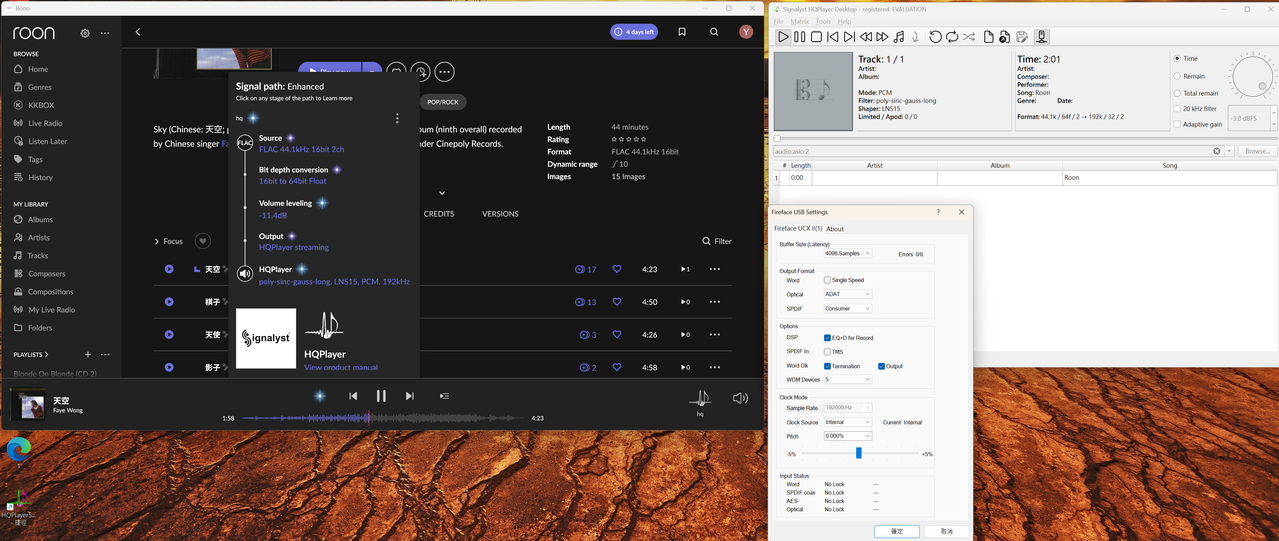
Task: Click the new playlist page icon in HQPlayer
Action: 989,37
